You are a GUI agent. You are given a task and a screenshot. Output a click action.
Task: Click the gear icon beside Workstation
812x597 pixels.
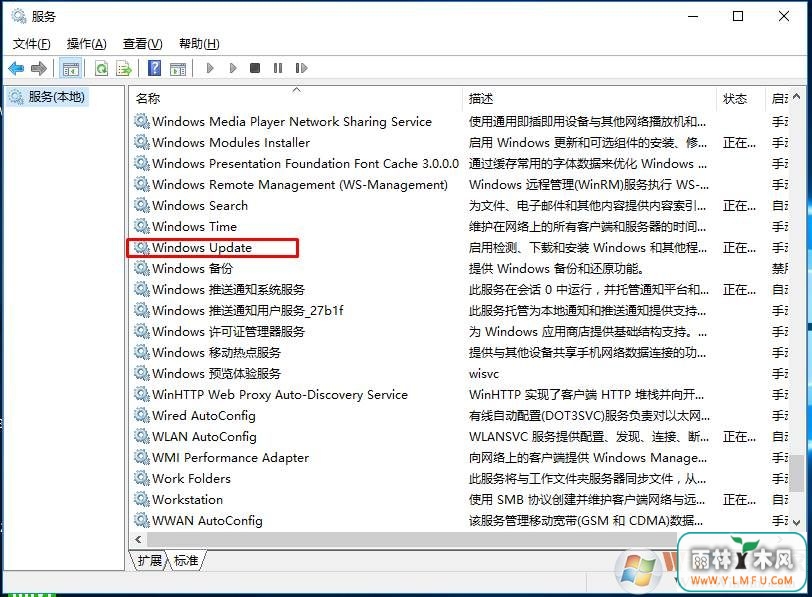click(141, 499)
